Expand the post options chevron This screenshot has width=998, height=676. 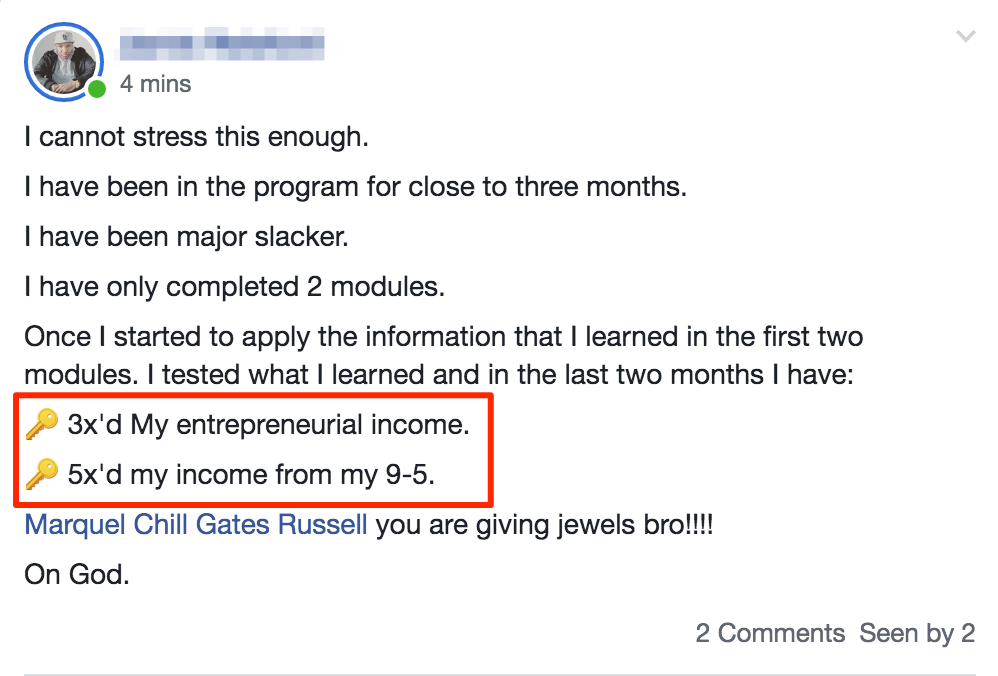click(965, 37)
